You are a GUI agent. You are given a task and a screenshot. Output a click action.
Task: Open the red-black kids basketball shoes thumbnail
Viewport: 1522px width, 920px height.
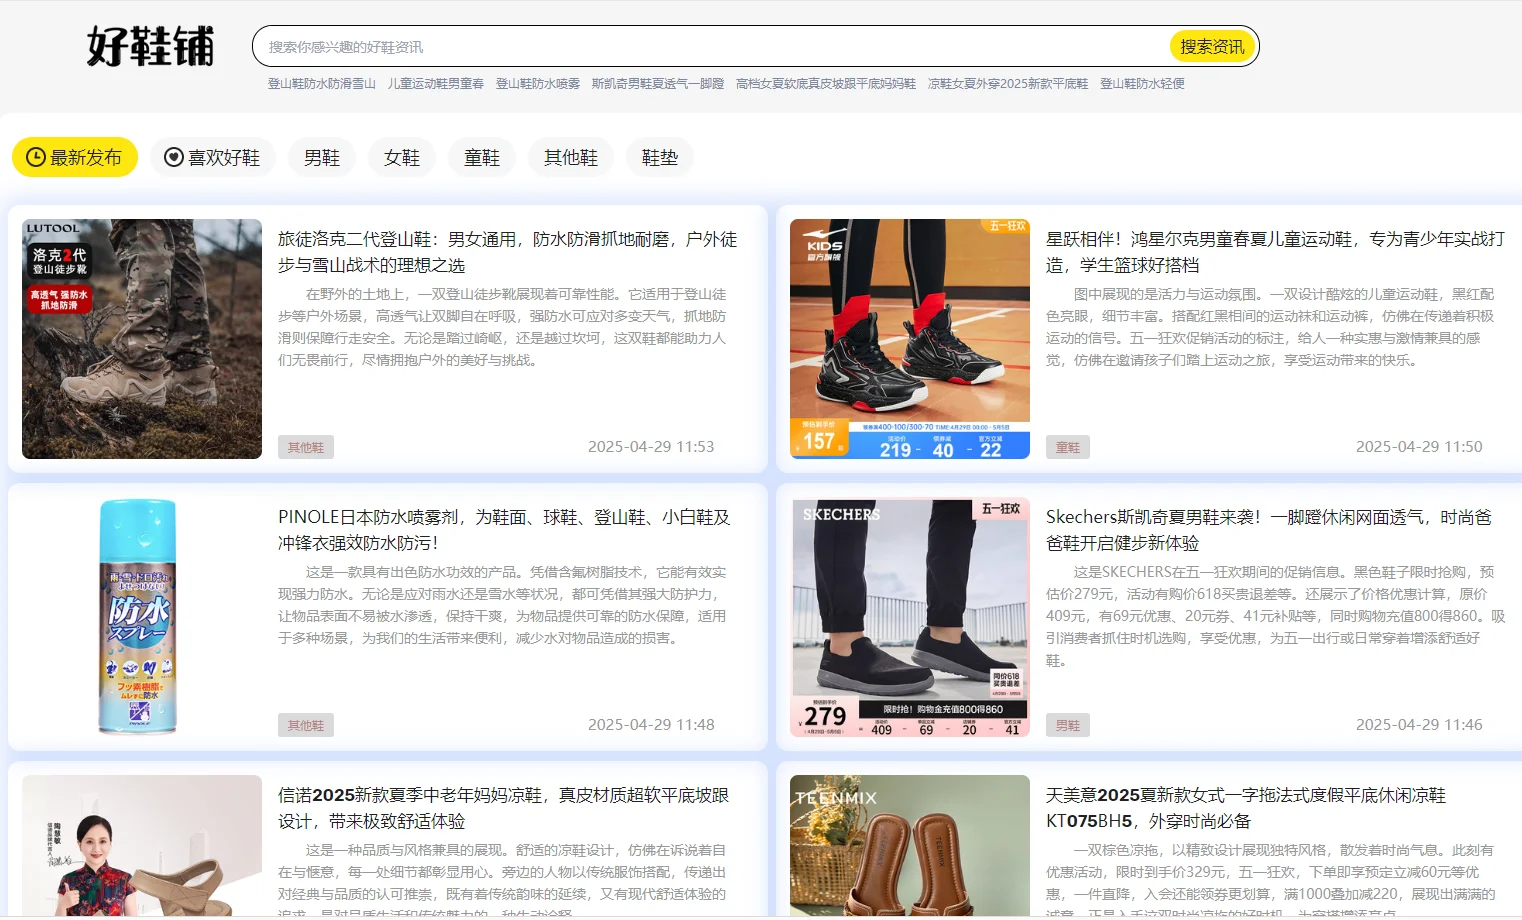click(909, 339)
